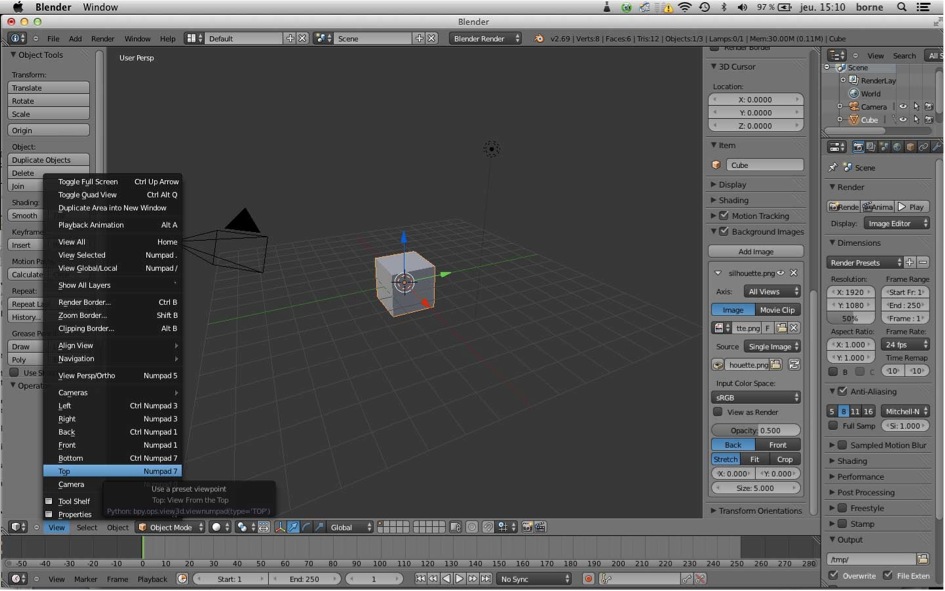
Task: Adjust the Opacity 0.500 slider
Action: pyautogui.click(x=756, y=430)
